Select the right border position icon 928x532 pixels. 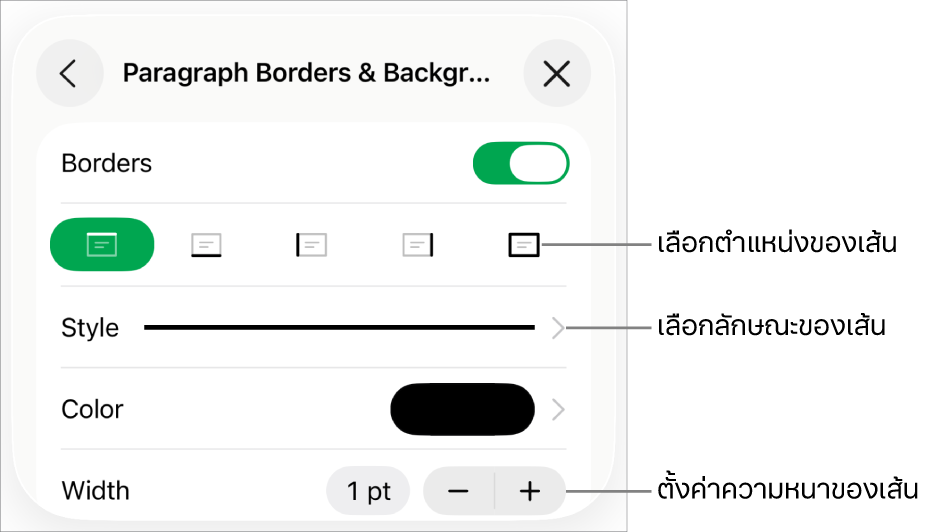pos(418,244)
